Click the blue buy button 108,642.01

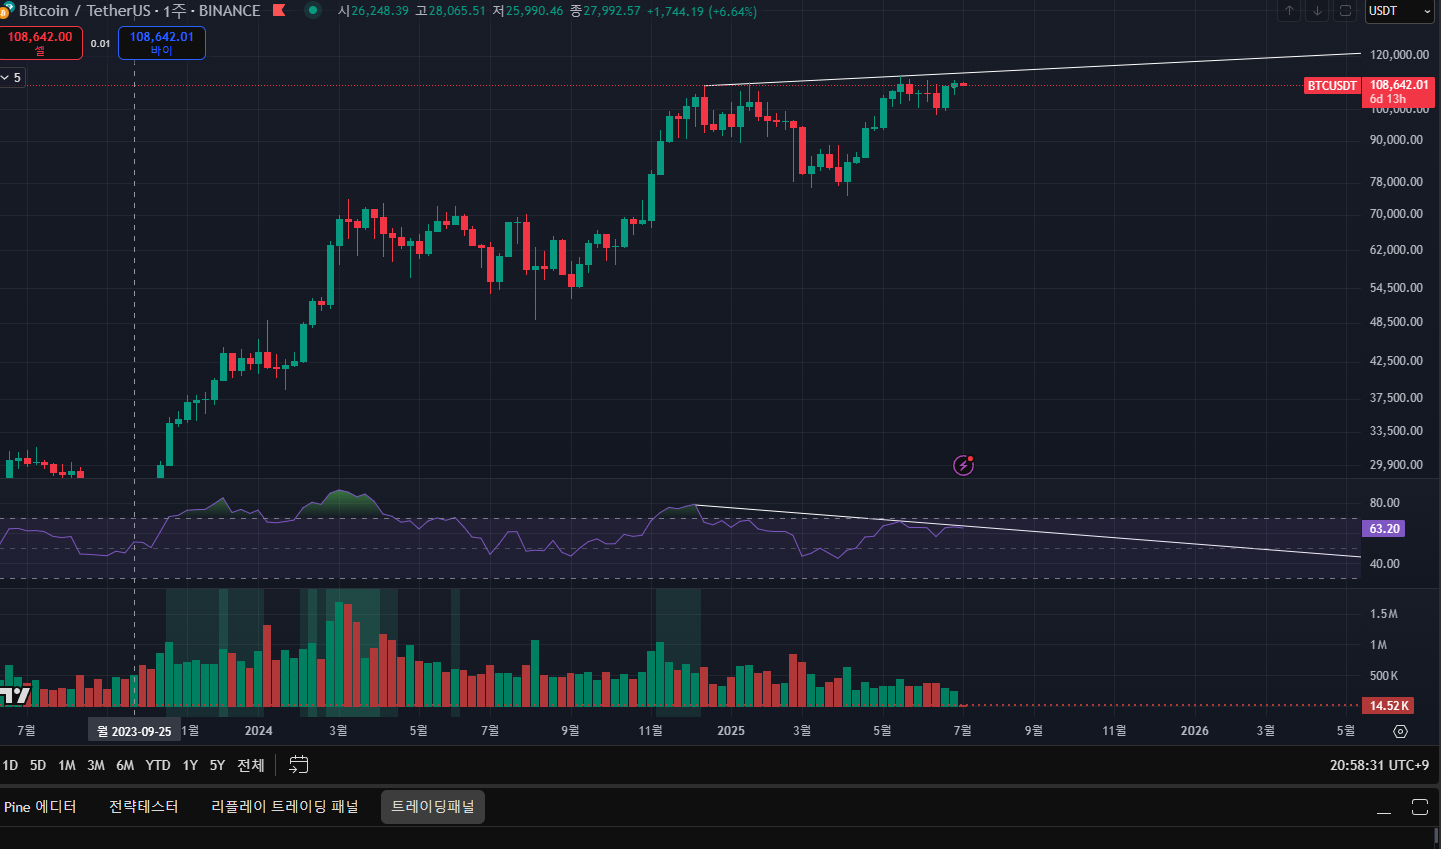pos(162,43)
